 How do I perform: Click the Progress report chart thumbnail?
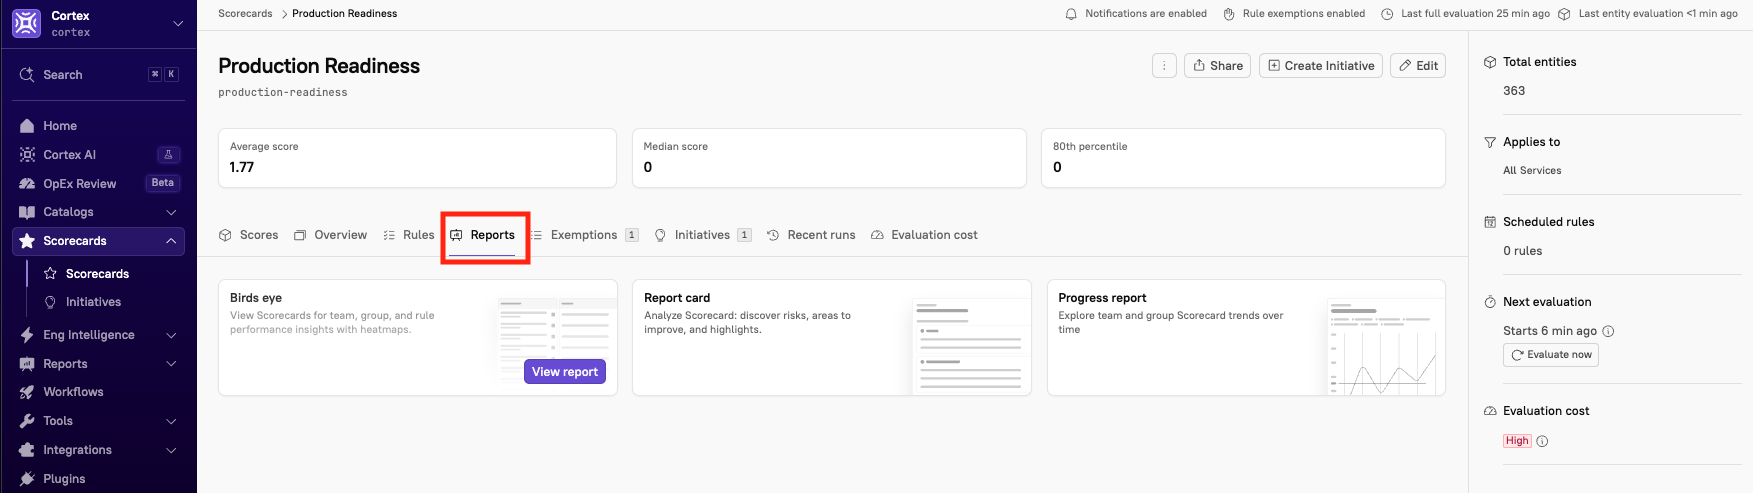(x=1384, y=346)
